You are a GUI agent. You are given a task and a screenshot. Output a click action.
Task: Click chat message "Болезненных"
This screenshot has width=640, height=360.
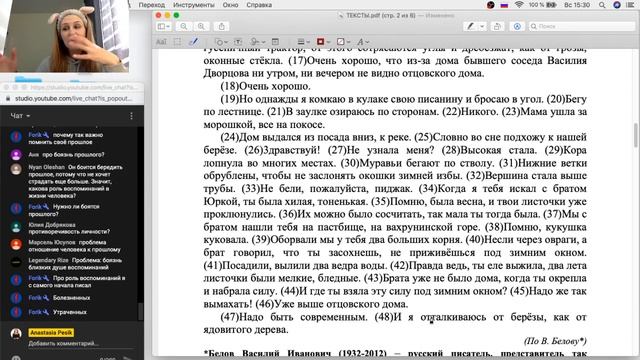click(71, 298)
